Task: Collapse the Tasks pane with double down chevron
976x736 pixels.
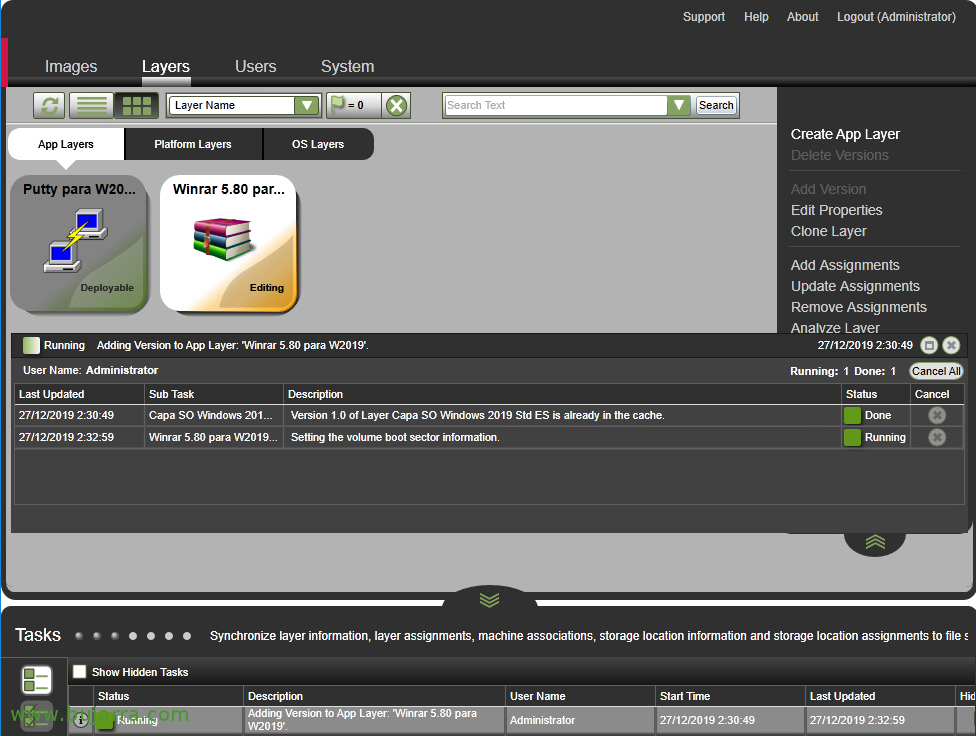Action: pos(489,599)
